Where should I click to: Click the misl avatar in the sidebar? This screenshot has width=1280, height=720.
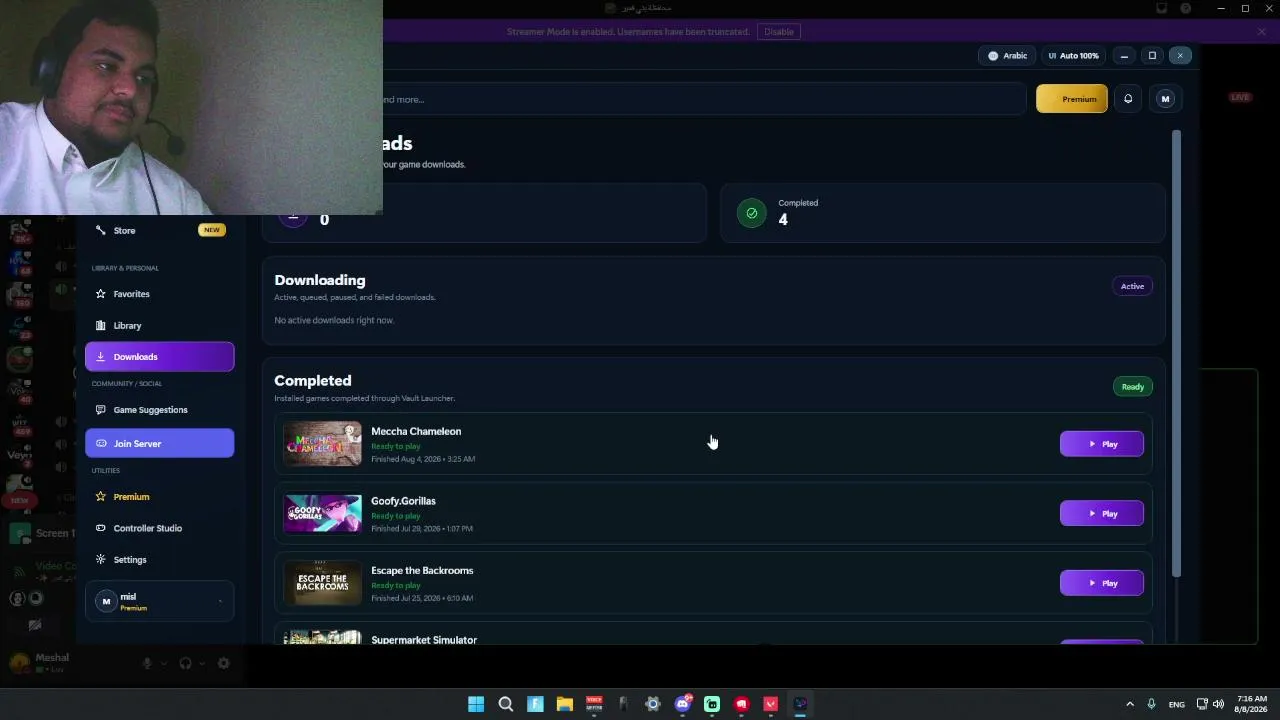pos(106,601)
